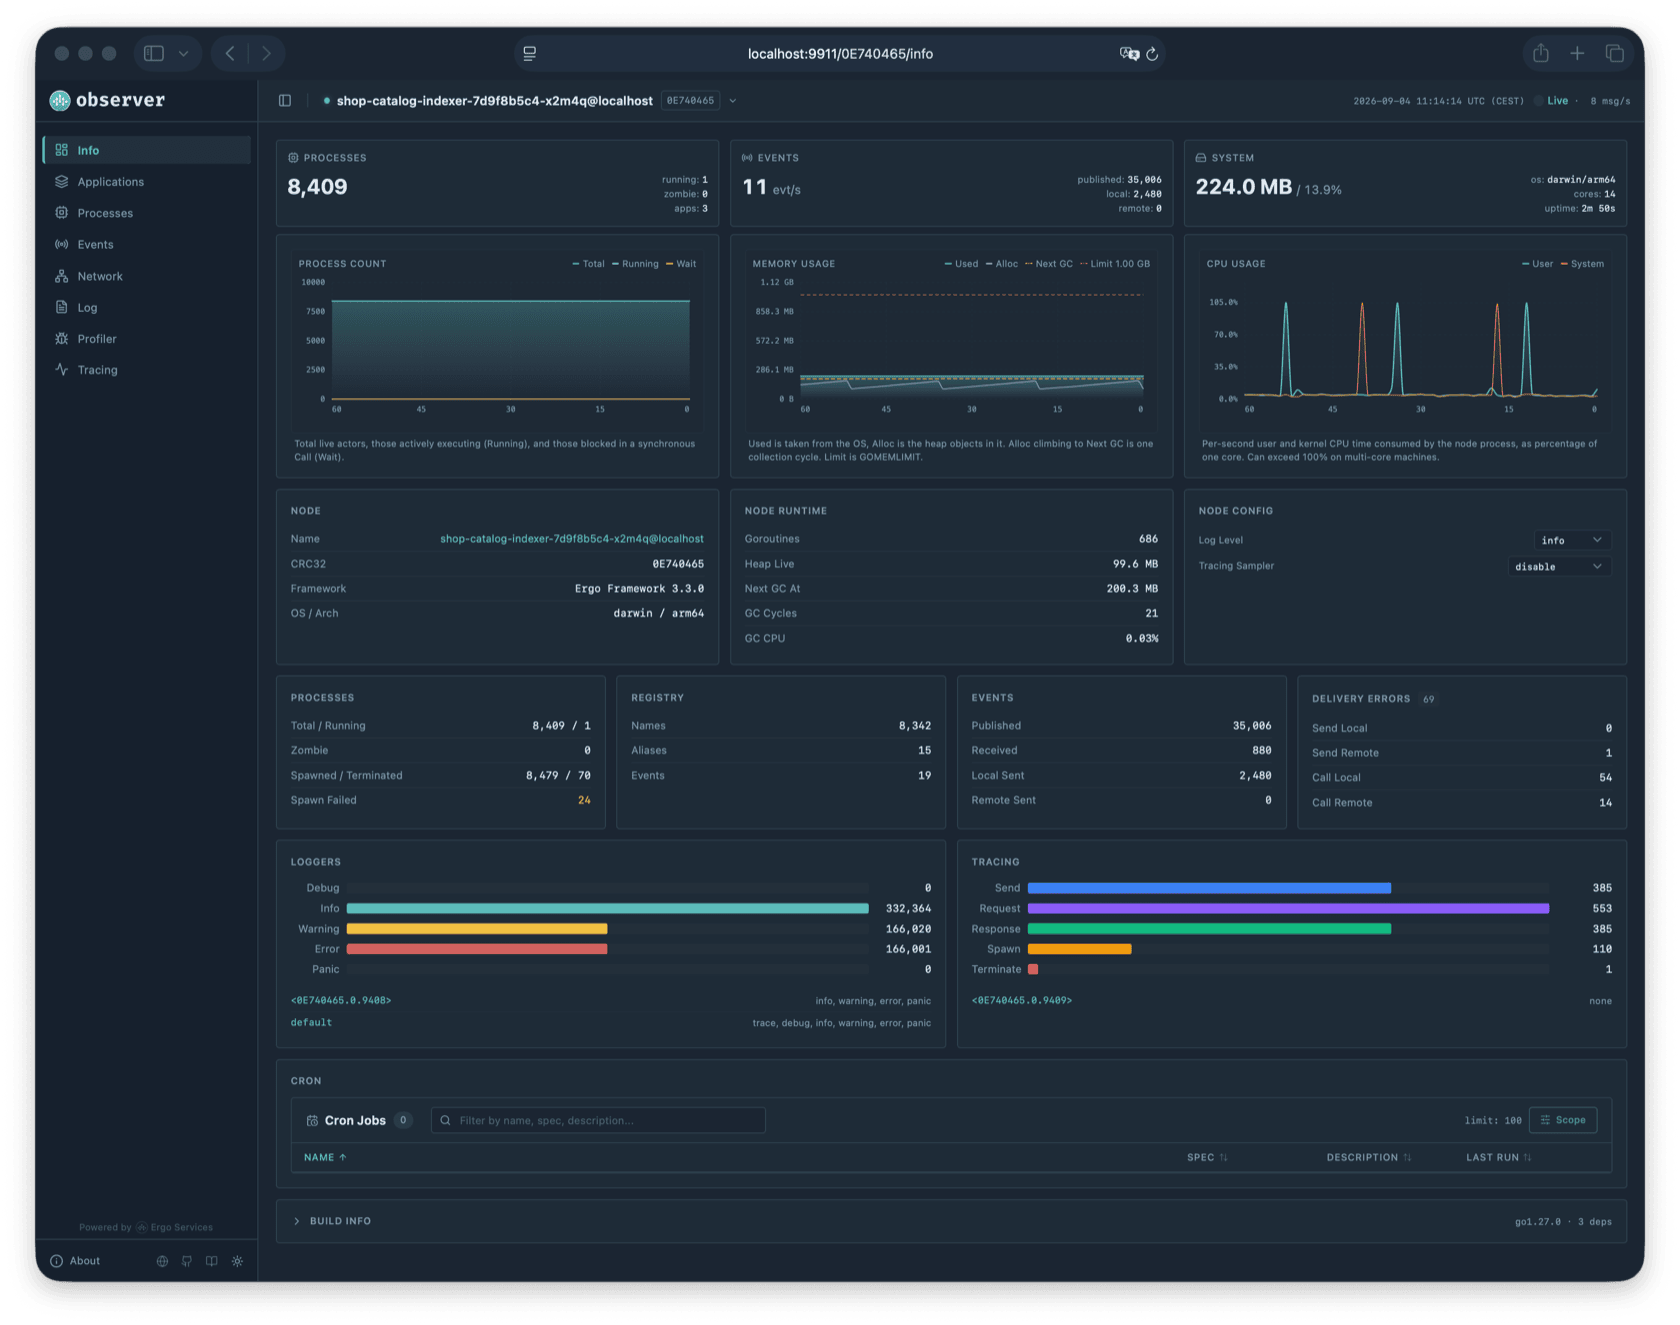Toggle the browser sidebar button
The height and width of the screenshot is (1325, 1680).
point(154,54)
